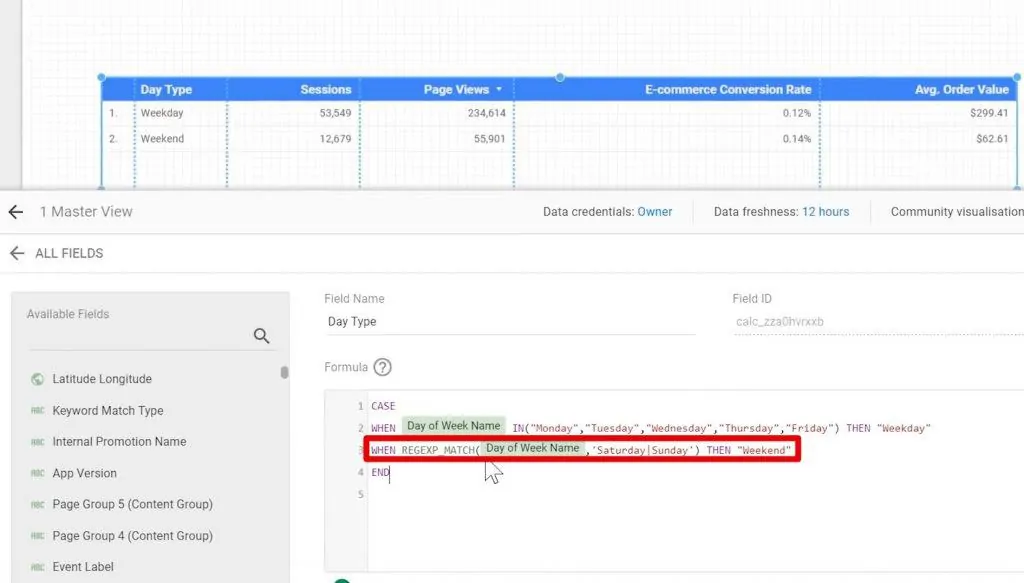Click the Field ID text box
Image resolution: width=1024 pixels, height=583 pixels.
(876, 322)
